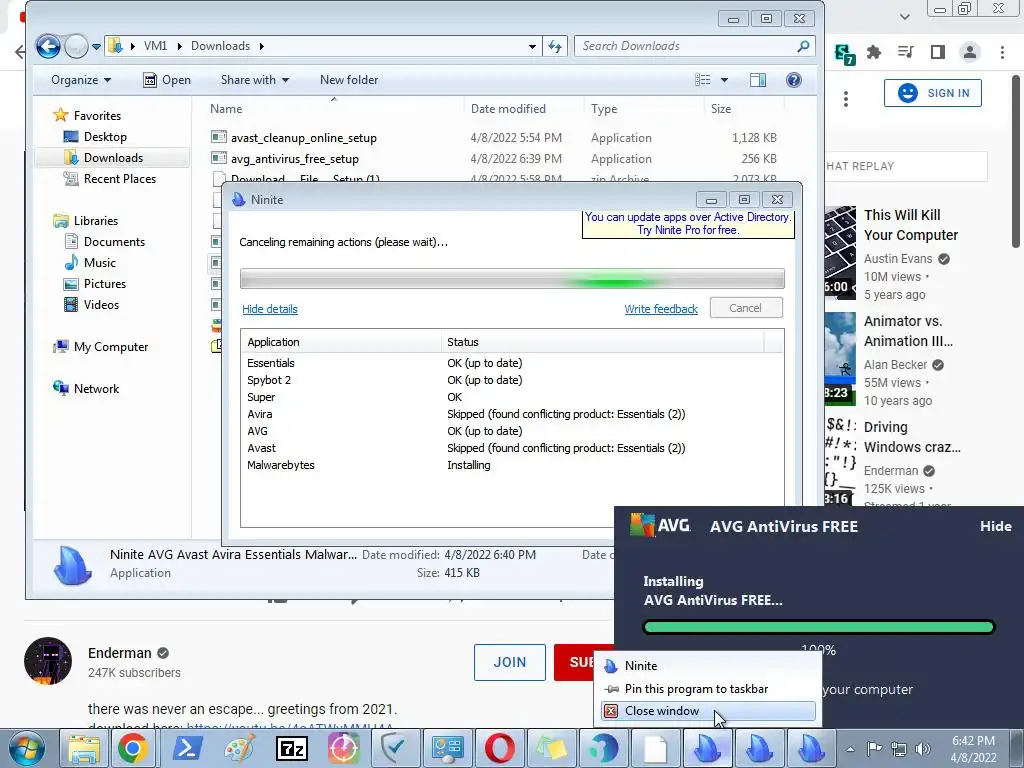Select the Malwarebytes row in Ninite
The height and width of the screenshot is (768, 1024).
(x=512, y=465)
